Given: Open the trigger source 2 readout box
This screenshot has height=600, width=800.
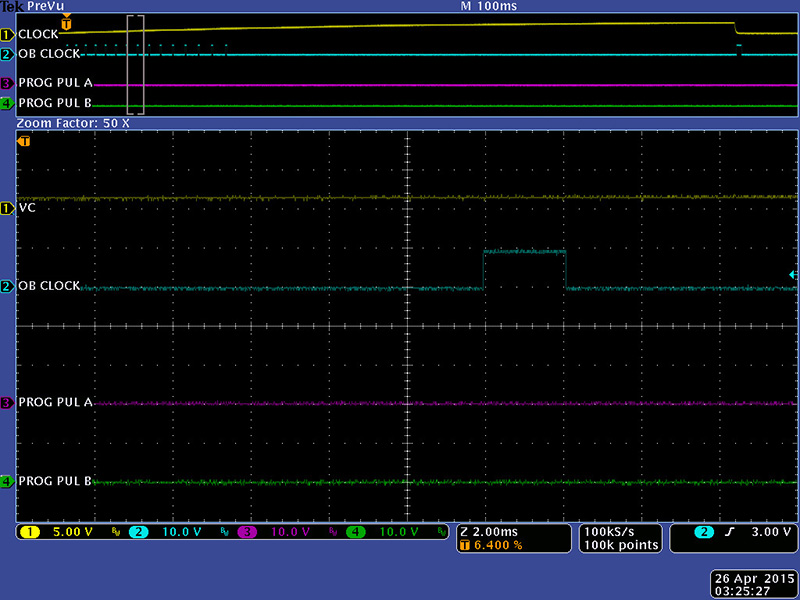Looking at the screenshot, I should pos(734,538).
